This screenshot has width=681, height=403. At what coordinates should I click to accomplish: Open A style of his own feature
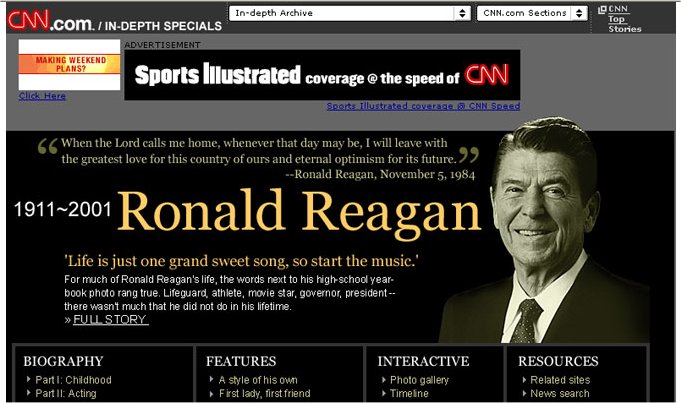(x=258, y=380)
